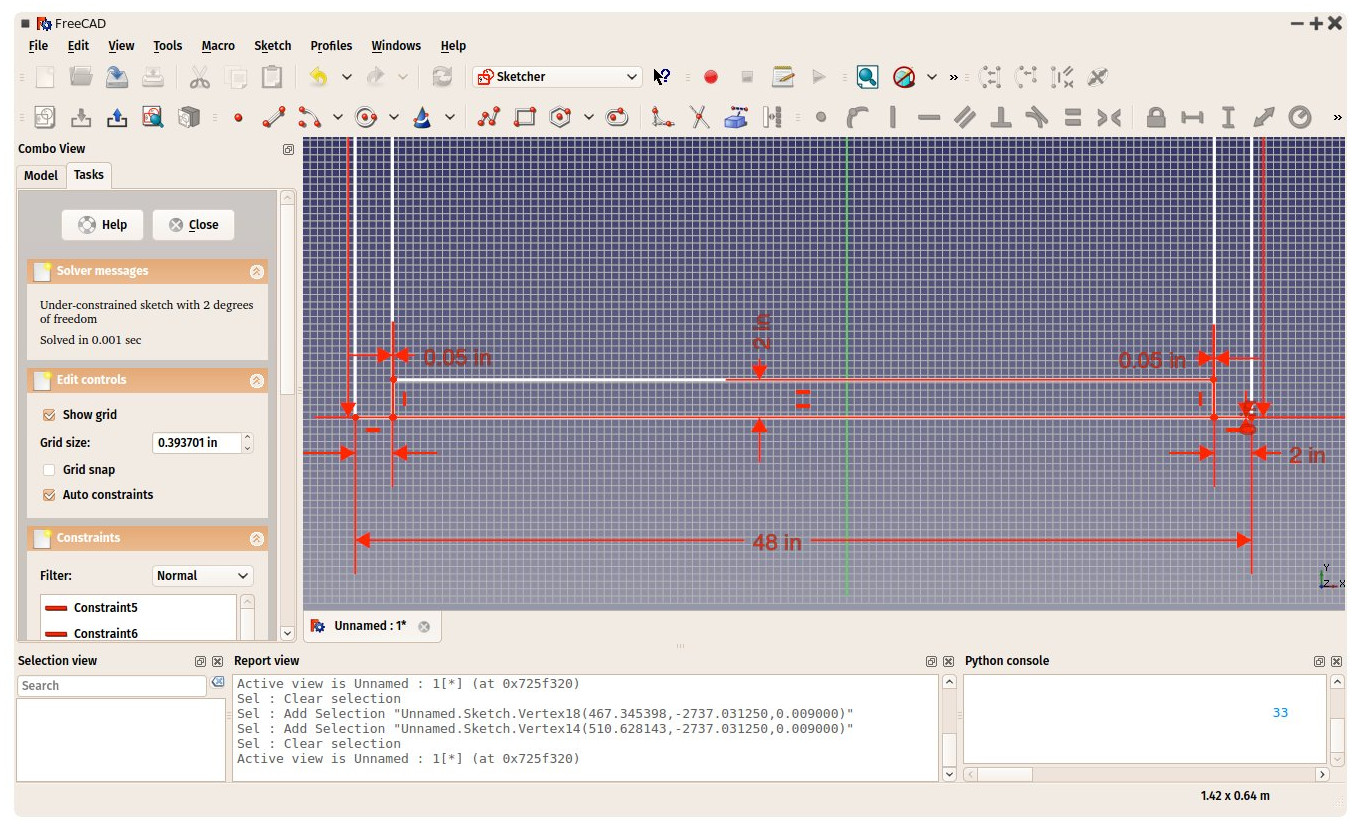Viewport: 1363px width, 830px height.
Task: Select the Create Rectangle tool
Action: click(x=524, y=118)
